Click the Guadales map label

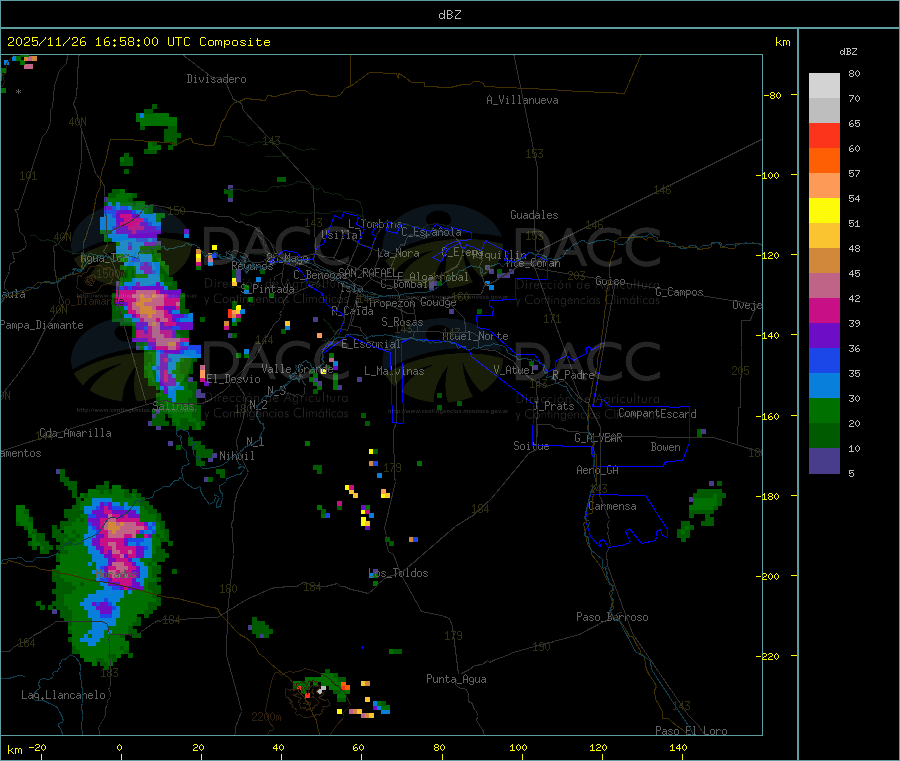pos(534,215)
